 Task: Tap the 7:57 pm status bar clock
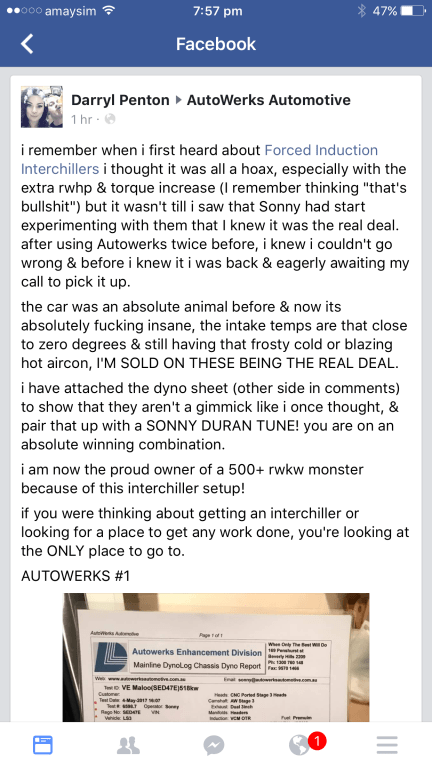pos(216,11)
